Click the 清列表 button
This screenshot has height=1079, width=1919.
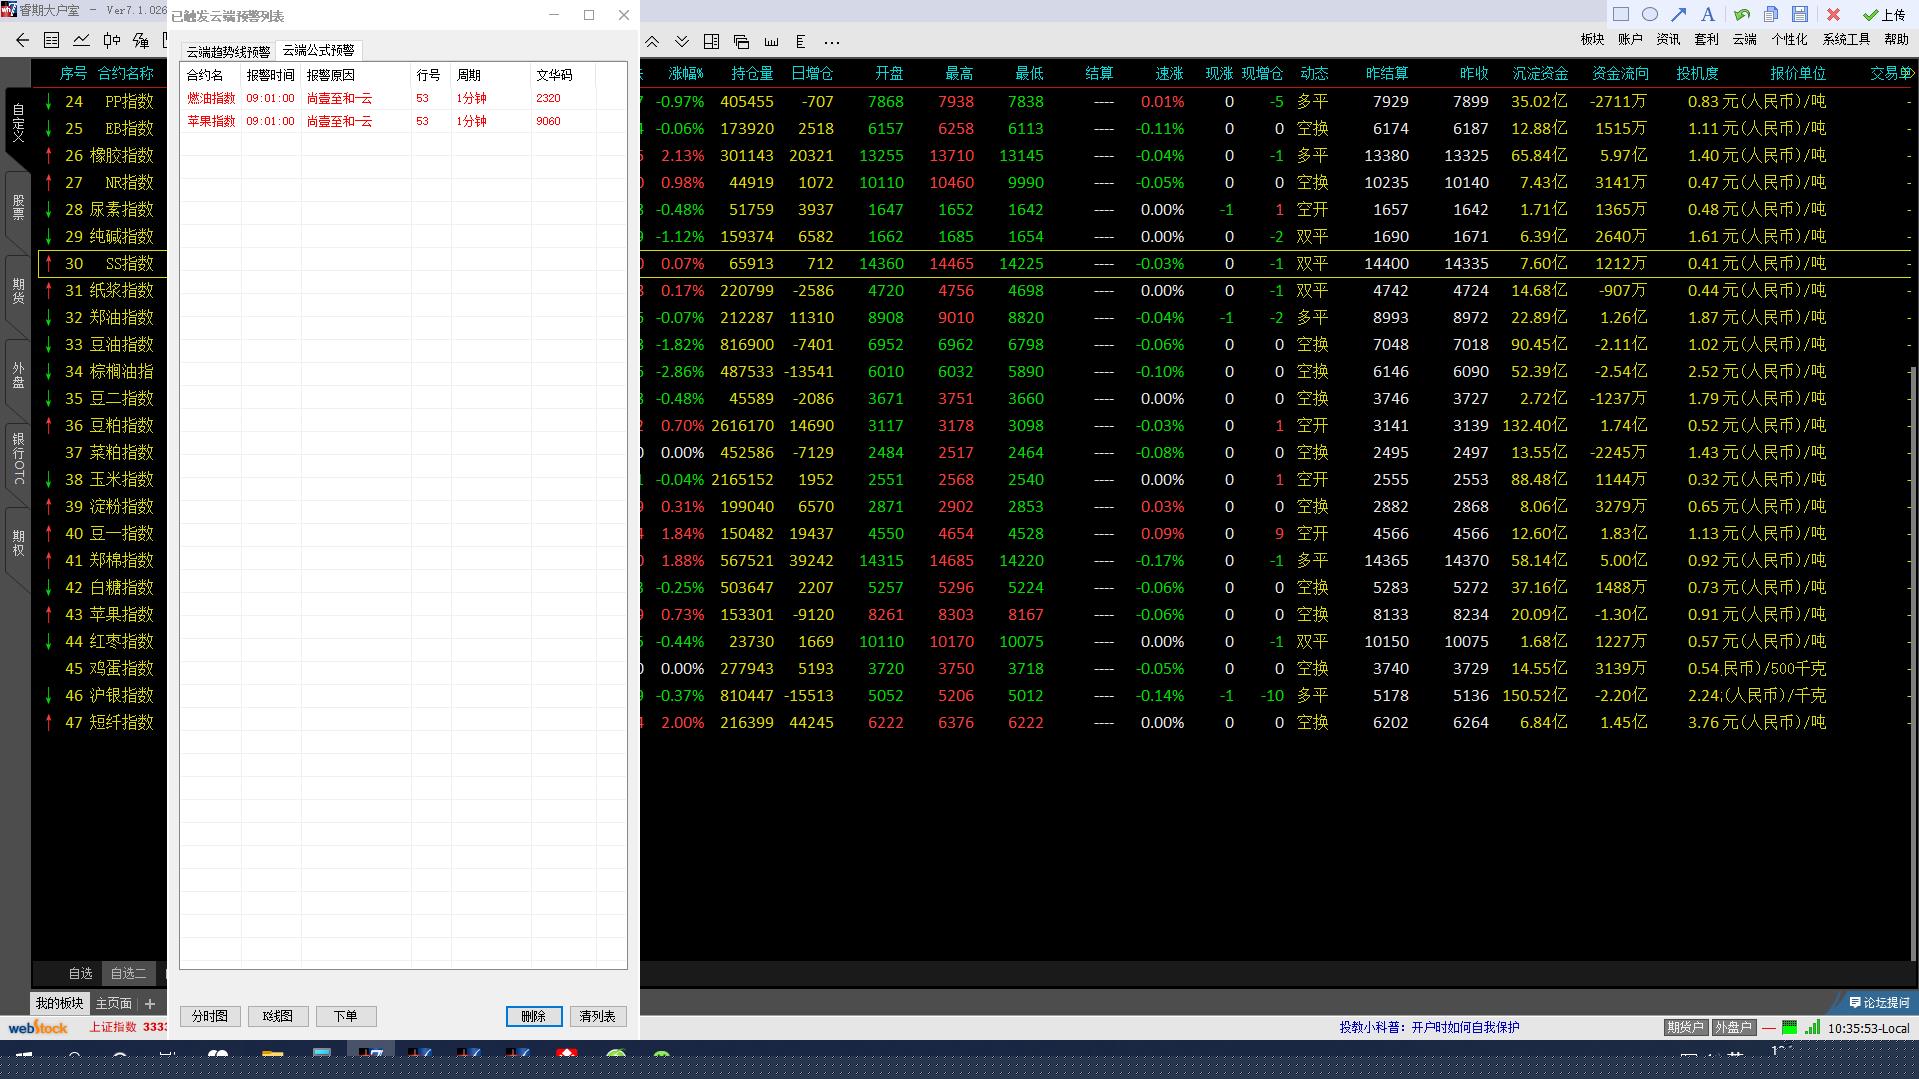pyautogui.click(x=597, y=1016)
